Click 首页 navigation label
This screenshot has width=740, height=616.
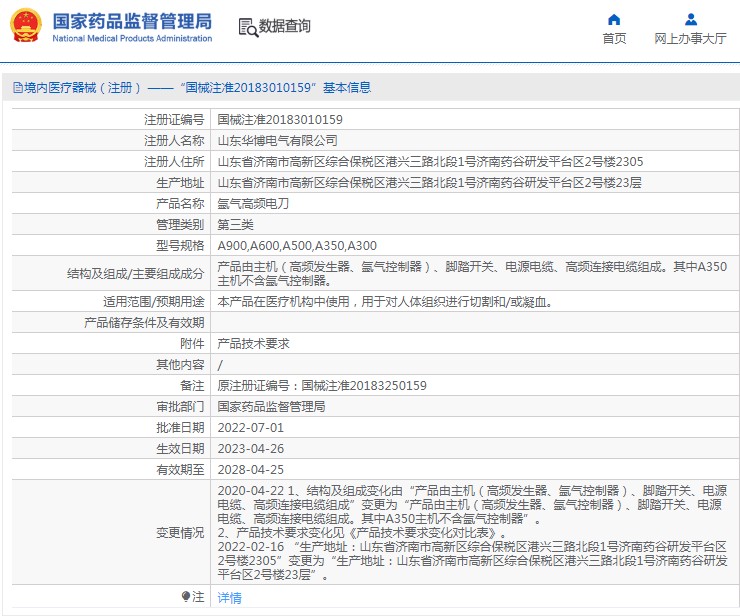[x=614, y=38]
